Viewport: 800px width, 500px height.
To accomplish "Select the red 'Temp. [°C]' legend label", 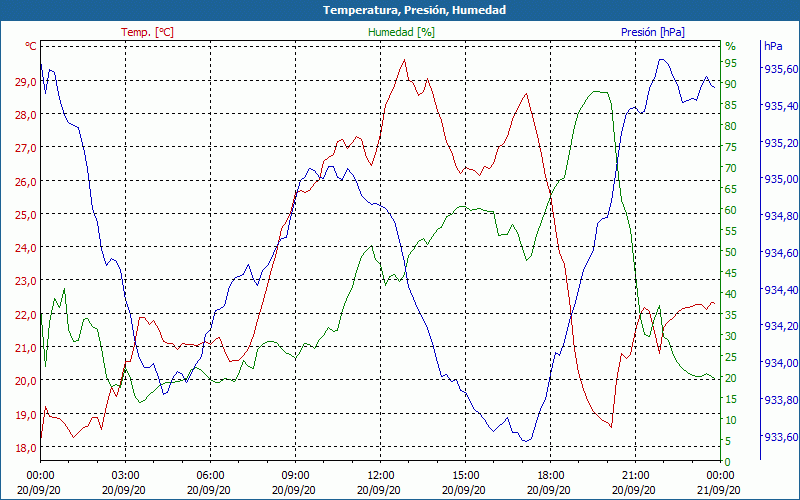I will [147, 32].
